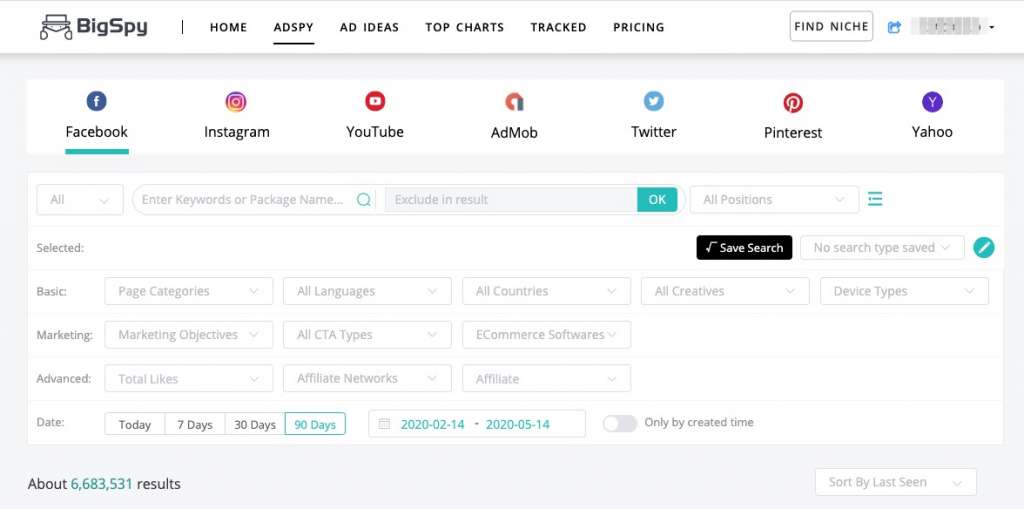Click the Exclude in result field
The image size is (1024, 509).
(x=511, y=200)
